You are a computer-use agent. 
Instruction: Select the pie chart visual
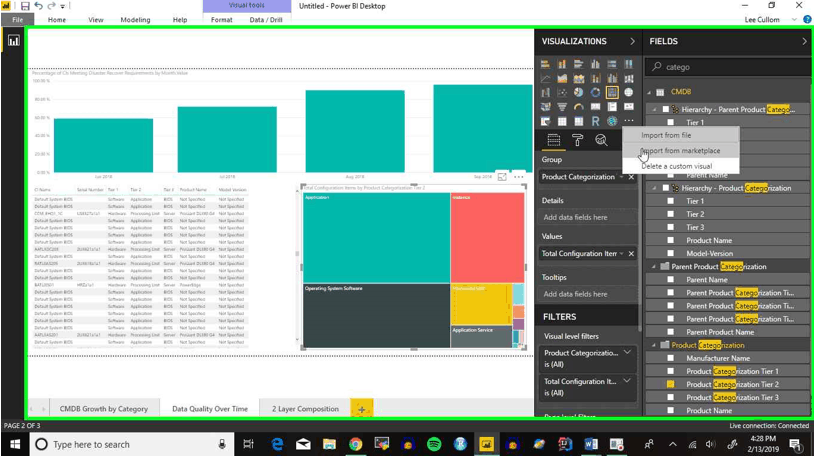tap(579, 93)
